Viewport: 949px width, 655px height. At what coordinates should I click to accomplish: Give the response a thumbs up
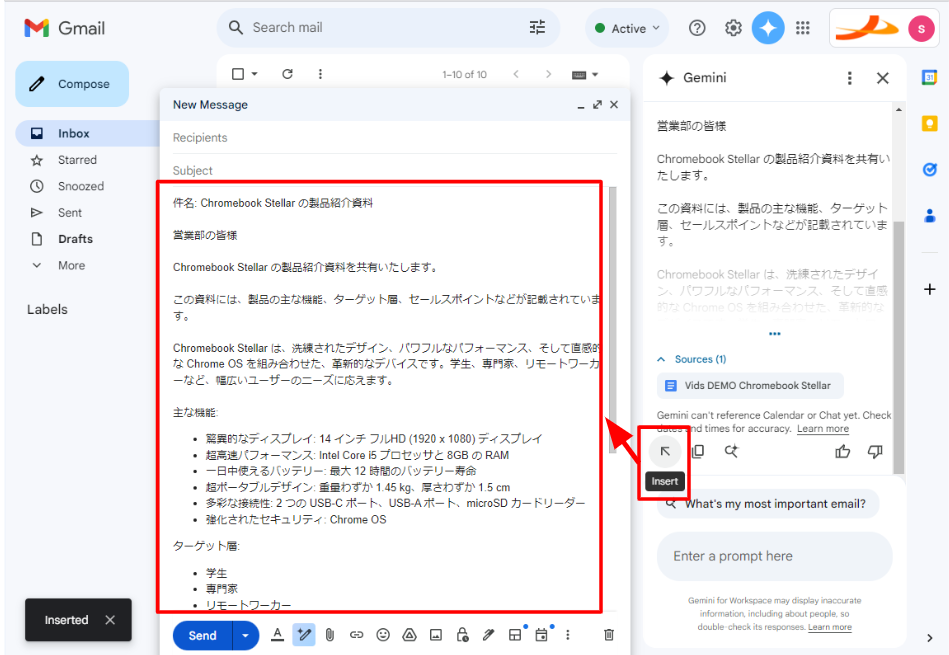coord(842,451)
